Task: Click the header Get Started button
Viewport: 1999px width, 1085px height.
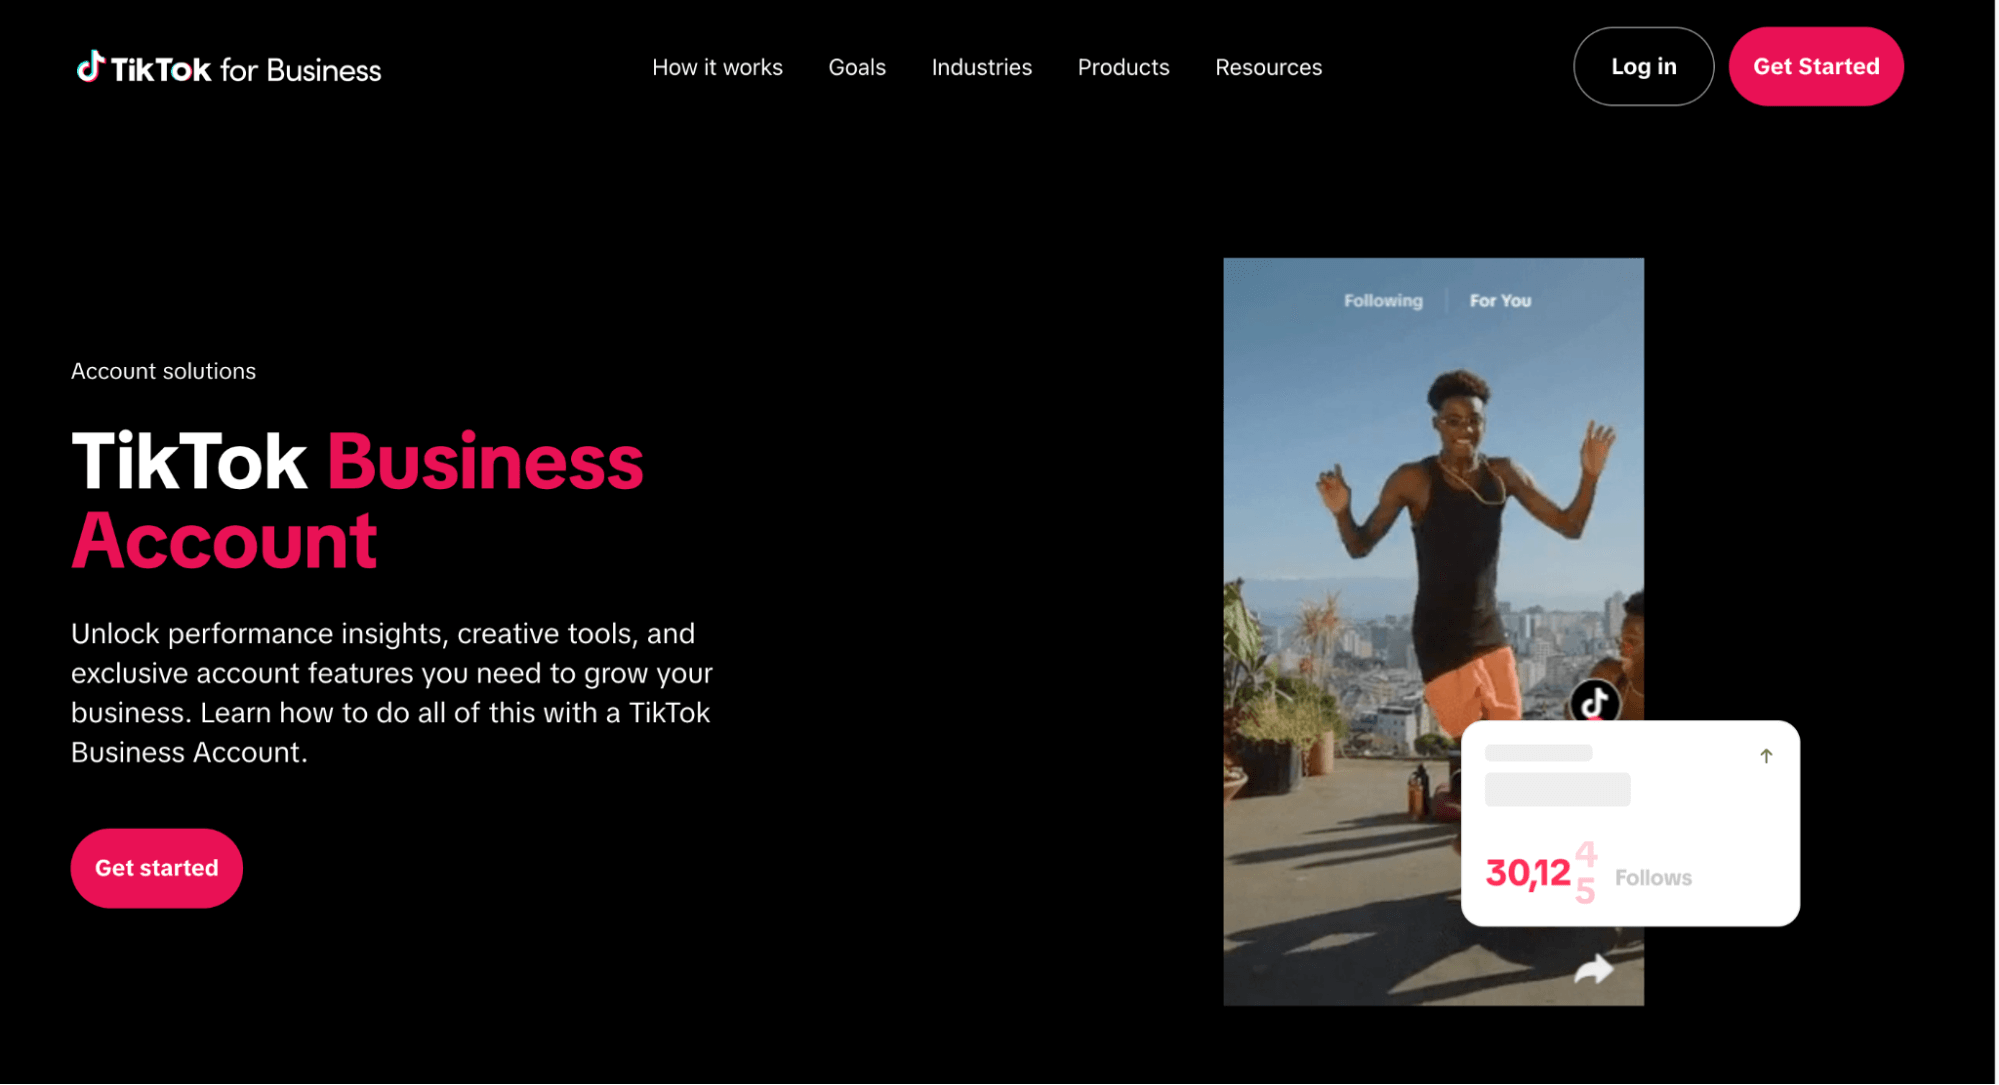Action: (1818, 66)
